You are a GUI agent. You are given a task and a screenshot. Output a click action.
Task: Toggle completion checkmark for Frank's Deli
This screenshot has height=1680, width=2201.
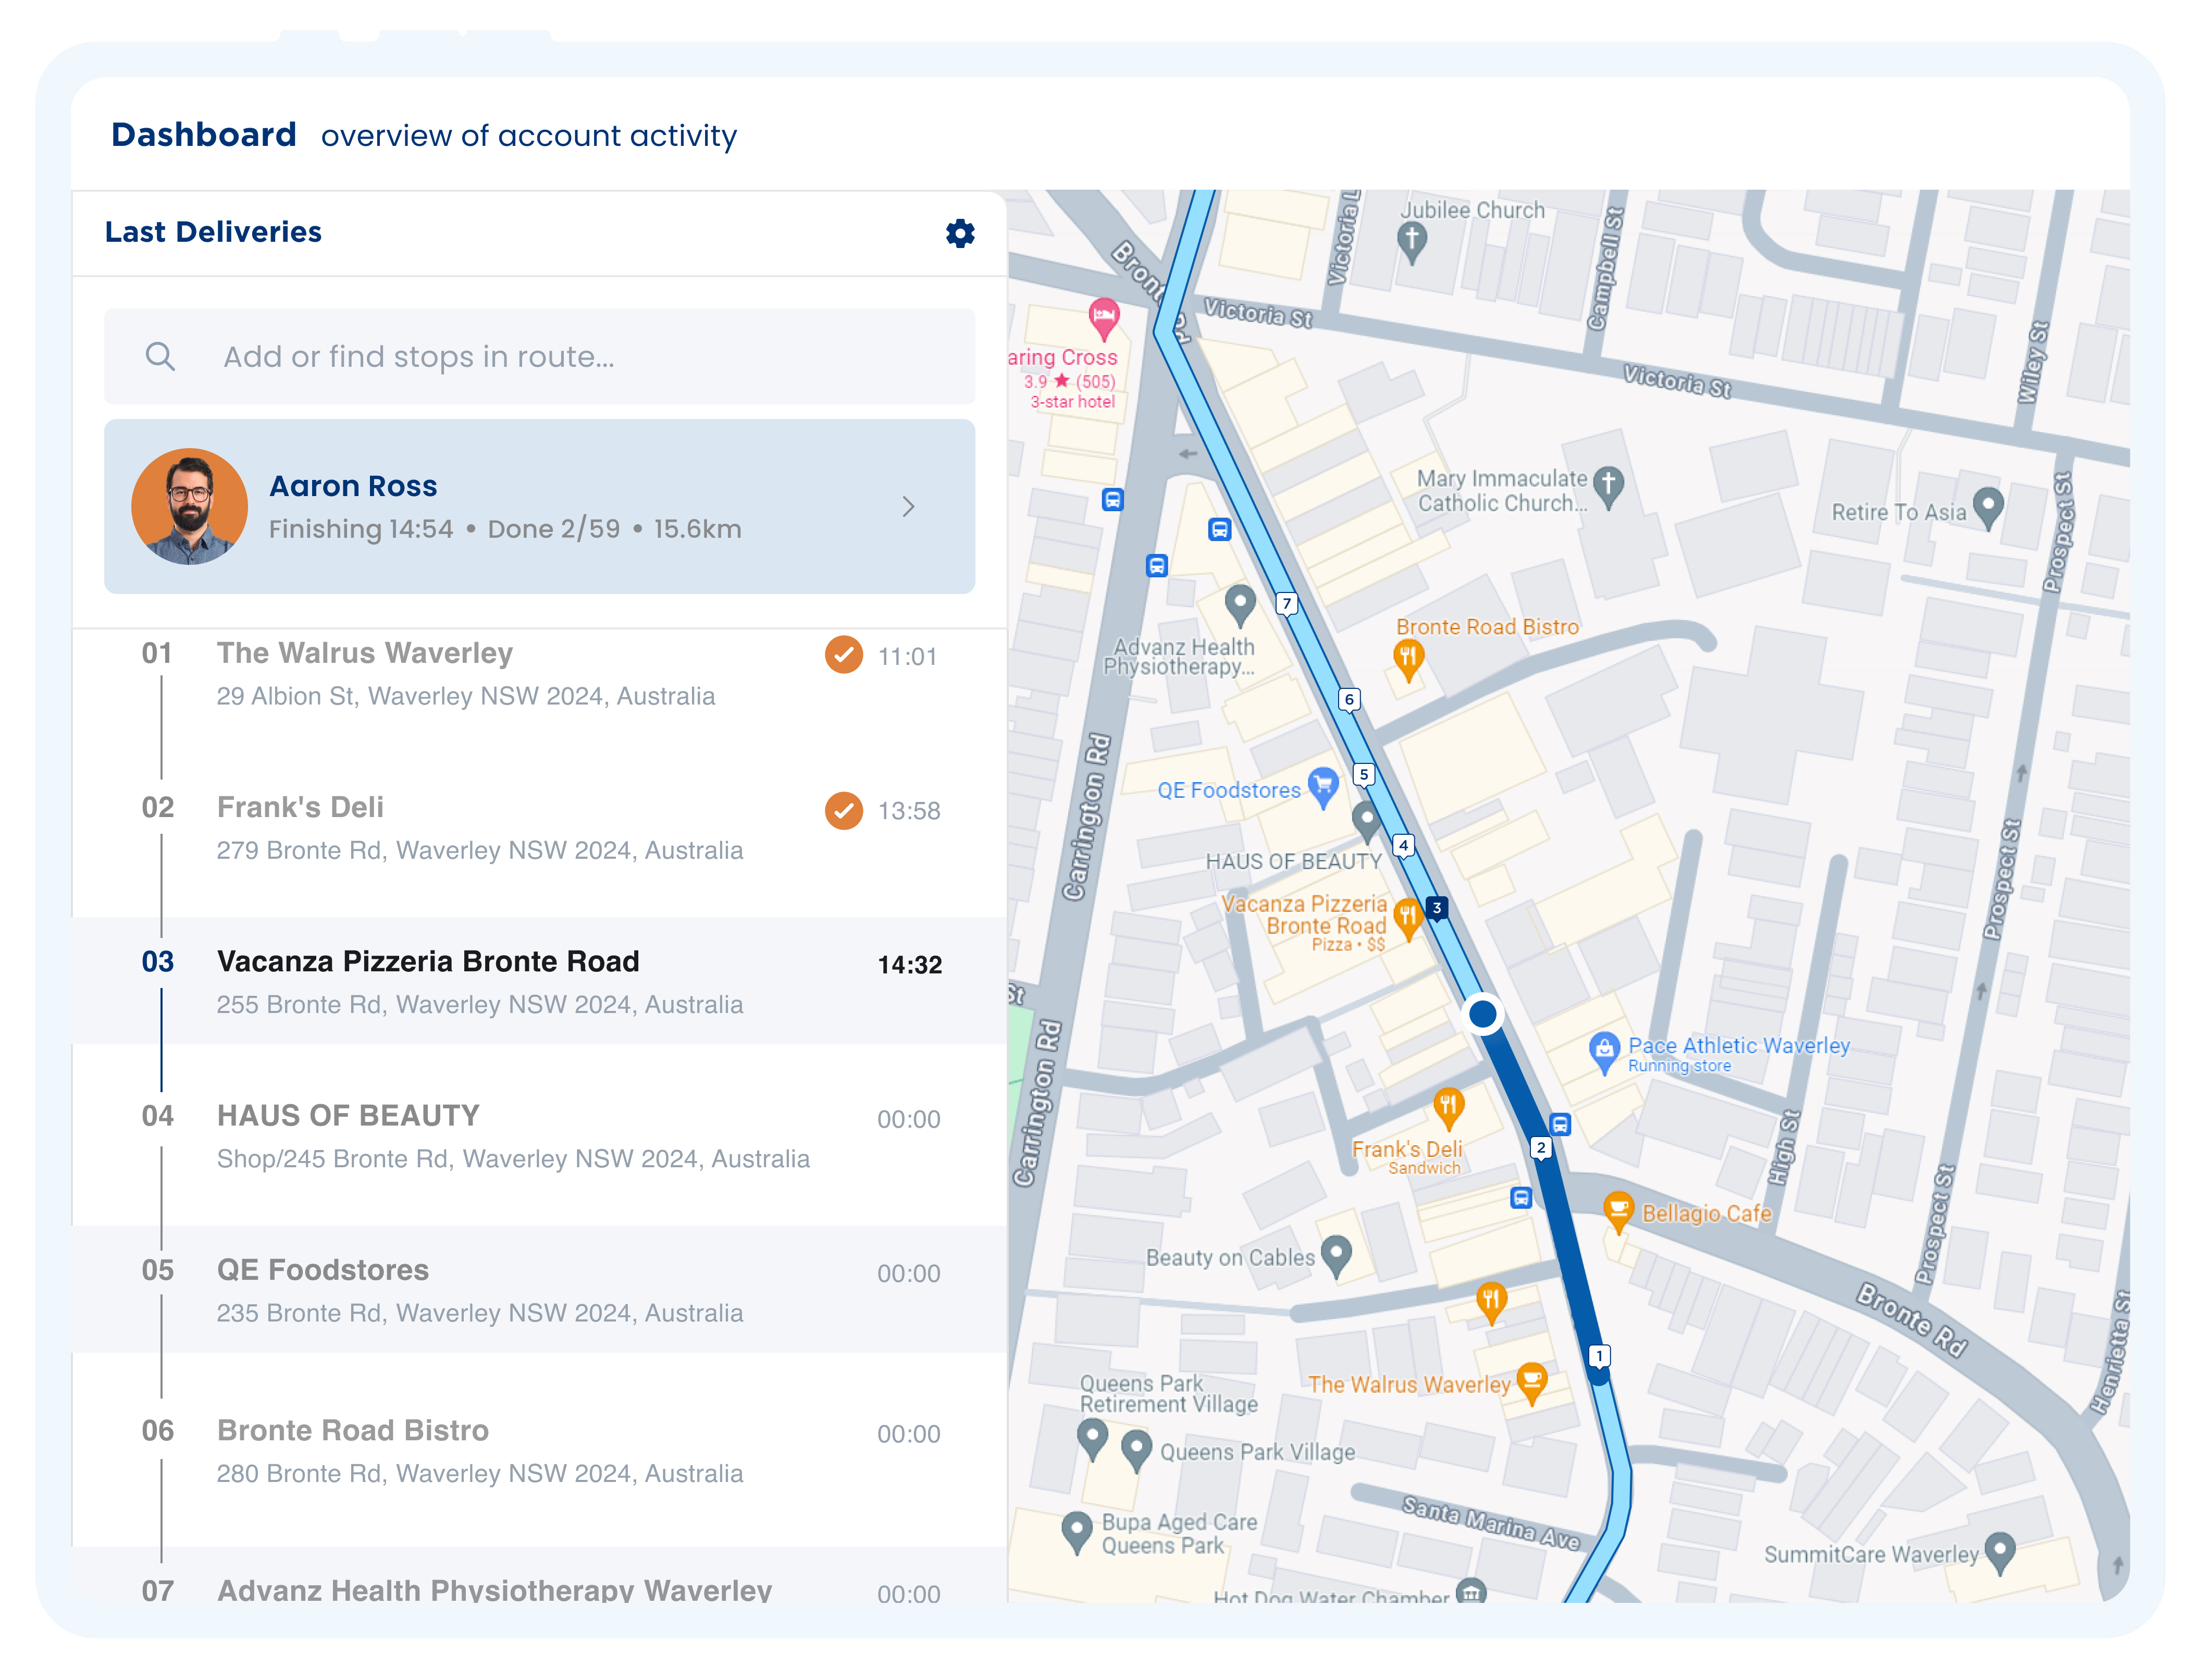(844, 810)
